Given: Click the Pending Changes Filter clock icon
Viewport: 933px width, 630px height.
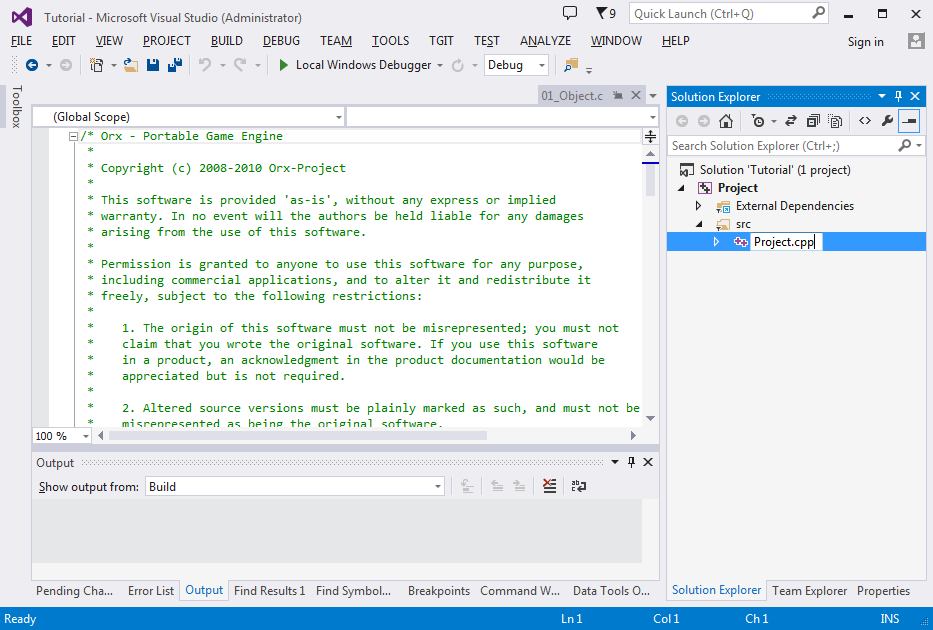Looking at the screenshot, I should [x=758, y=121].
